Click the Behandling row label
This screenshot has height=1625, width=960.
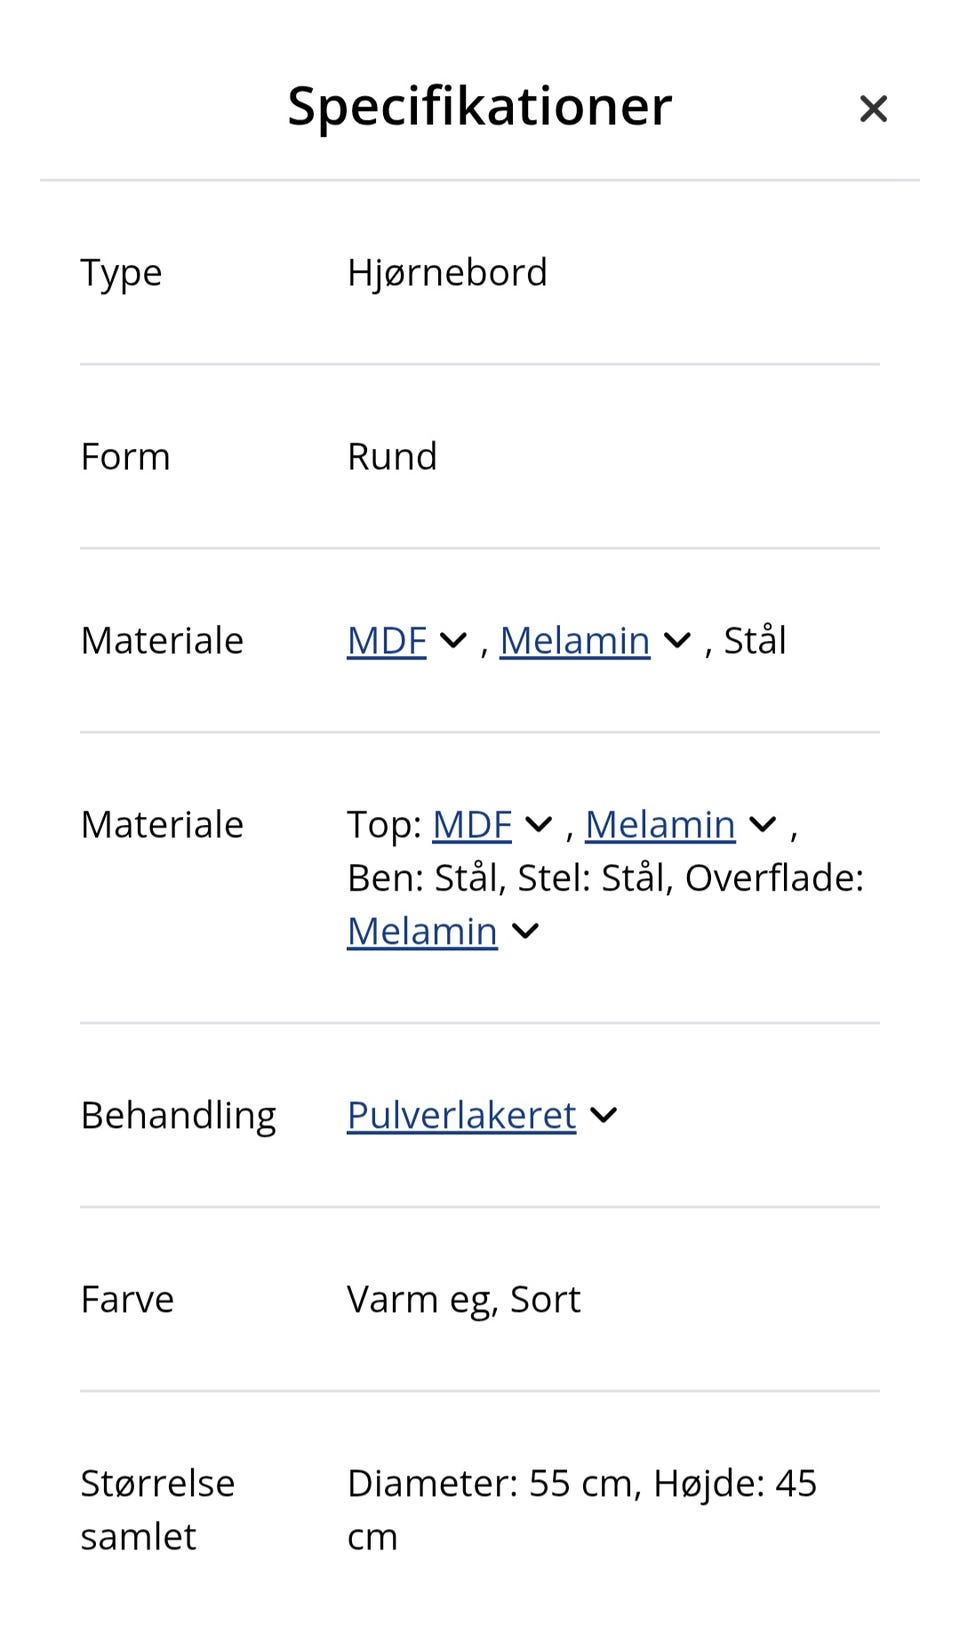(x=179, y=1114)
